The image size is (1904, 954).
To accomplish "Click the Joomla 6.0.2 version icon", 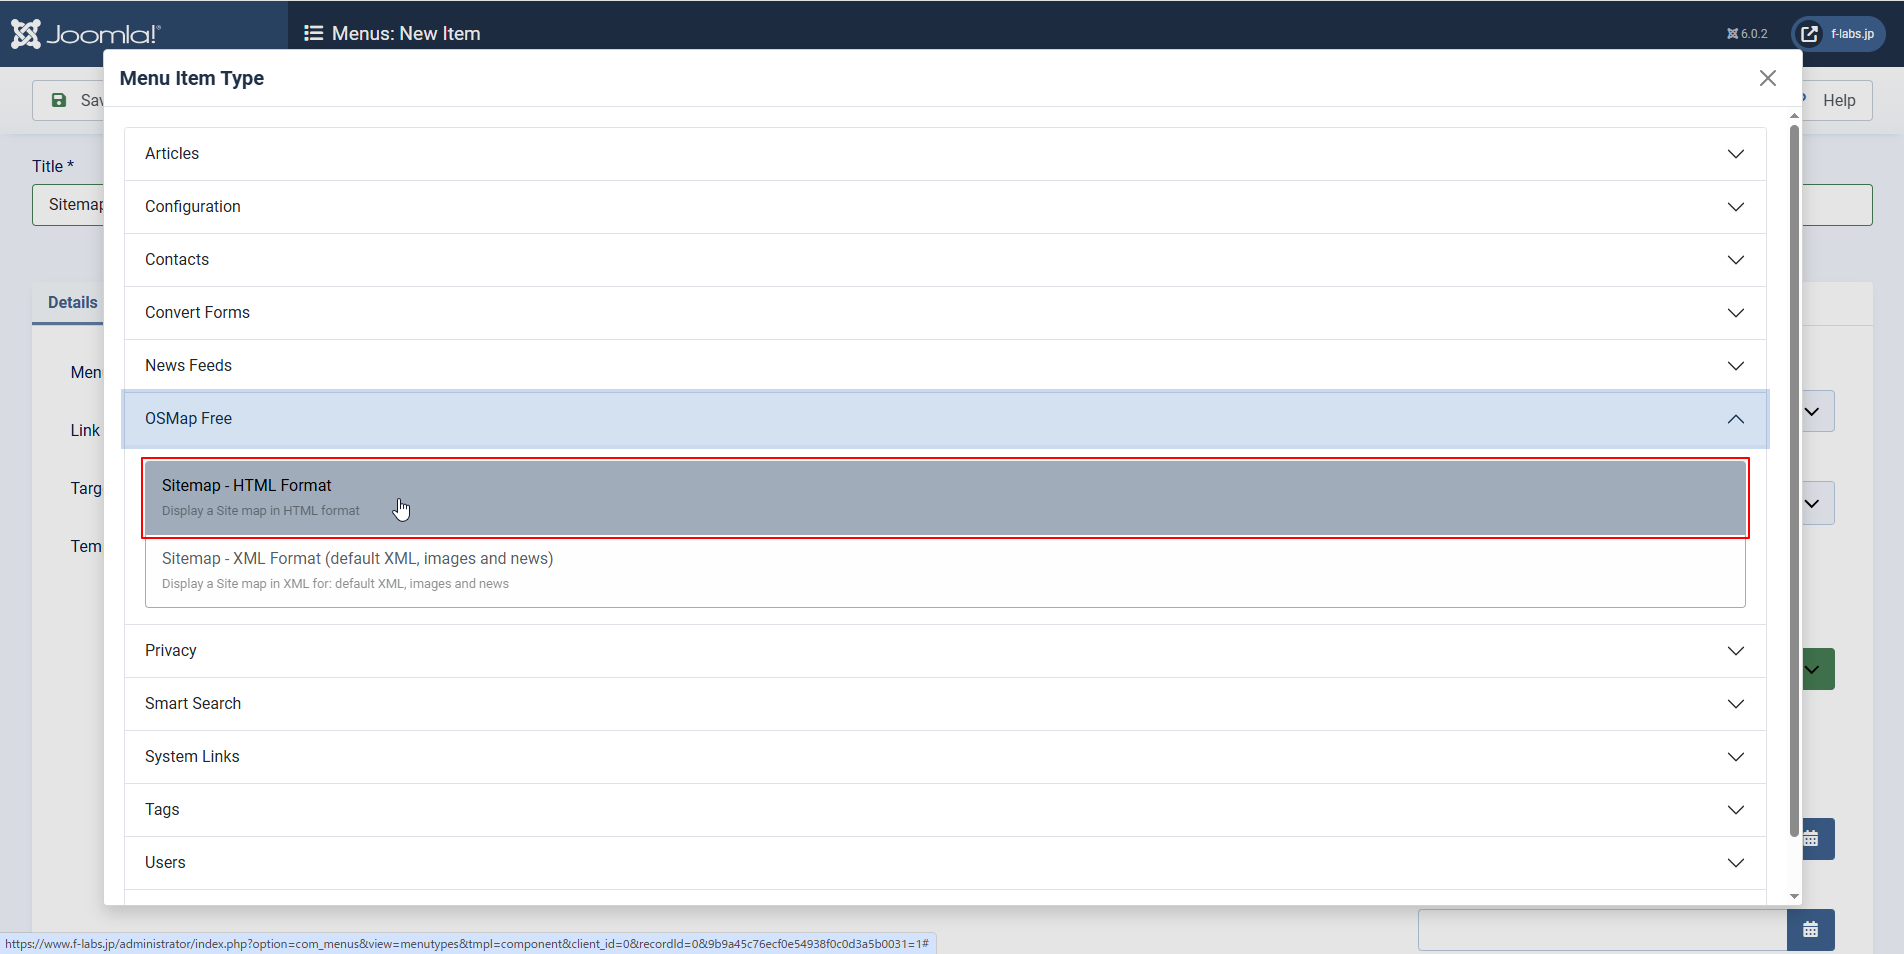I will [x=1731, y=33].
